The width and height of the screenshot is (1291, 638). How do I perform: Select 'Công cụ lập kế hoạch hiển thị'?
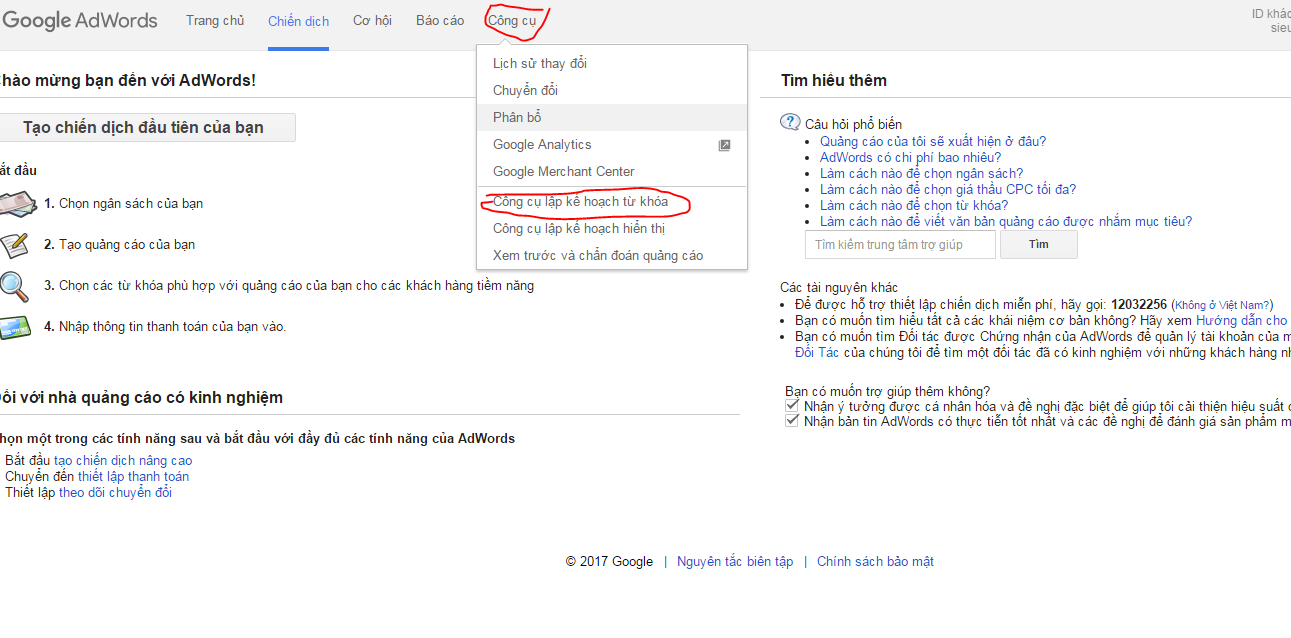[x=612, y=228]
